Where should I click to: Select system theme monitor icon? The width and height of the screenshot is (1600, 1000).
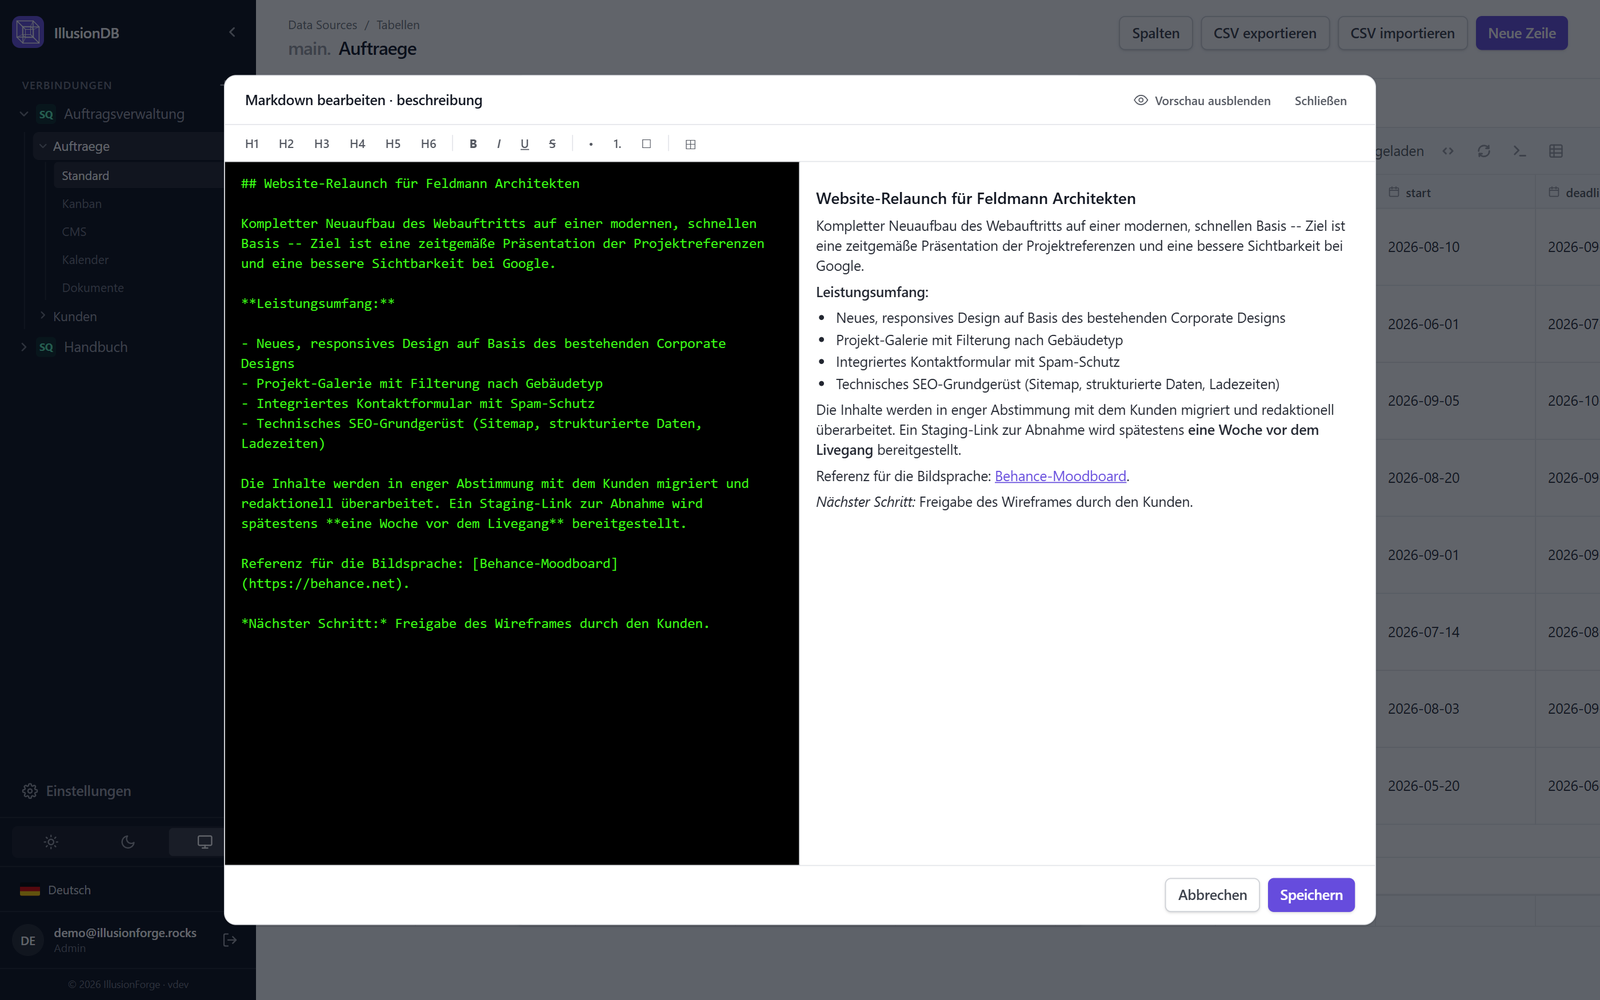click(205, 842)
